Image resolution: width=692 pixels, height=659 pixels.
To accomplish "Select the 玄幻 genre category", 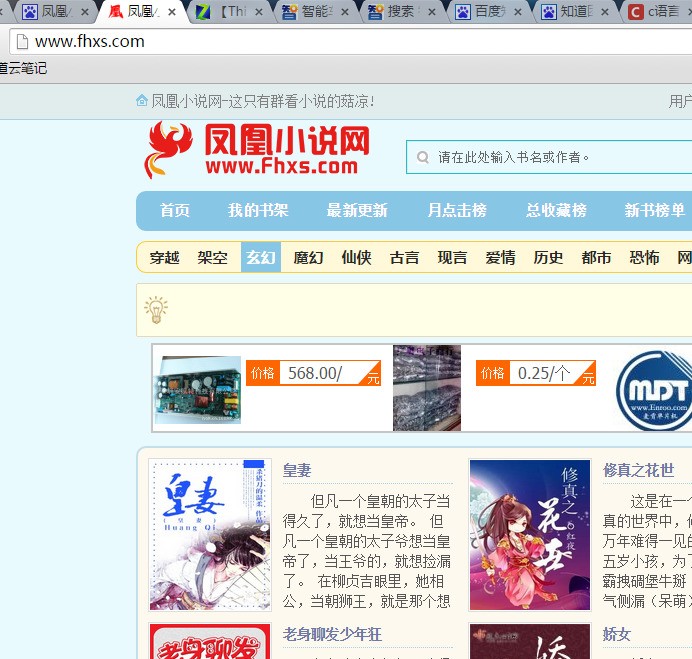I will [x=261, y=257].
